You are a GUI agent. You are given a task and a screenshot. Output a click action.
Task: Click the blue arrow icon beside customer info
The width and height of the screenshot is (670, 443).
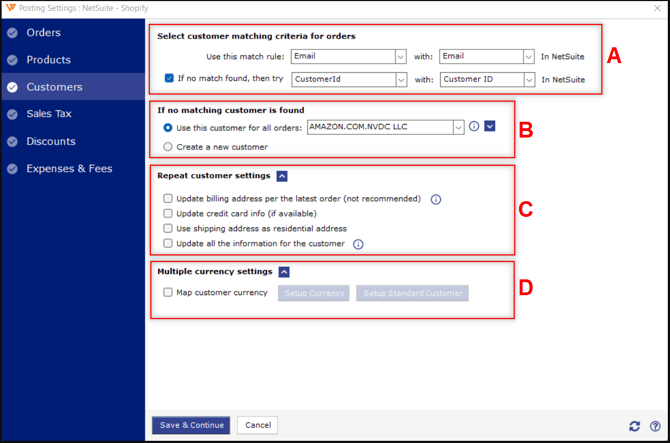pos(490,126)
